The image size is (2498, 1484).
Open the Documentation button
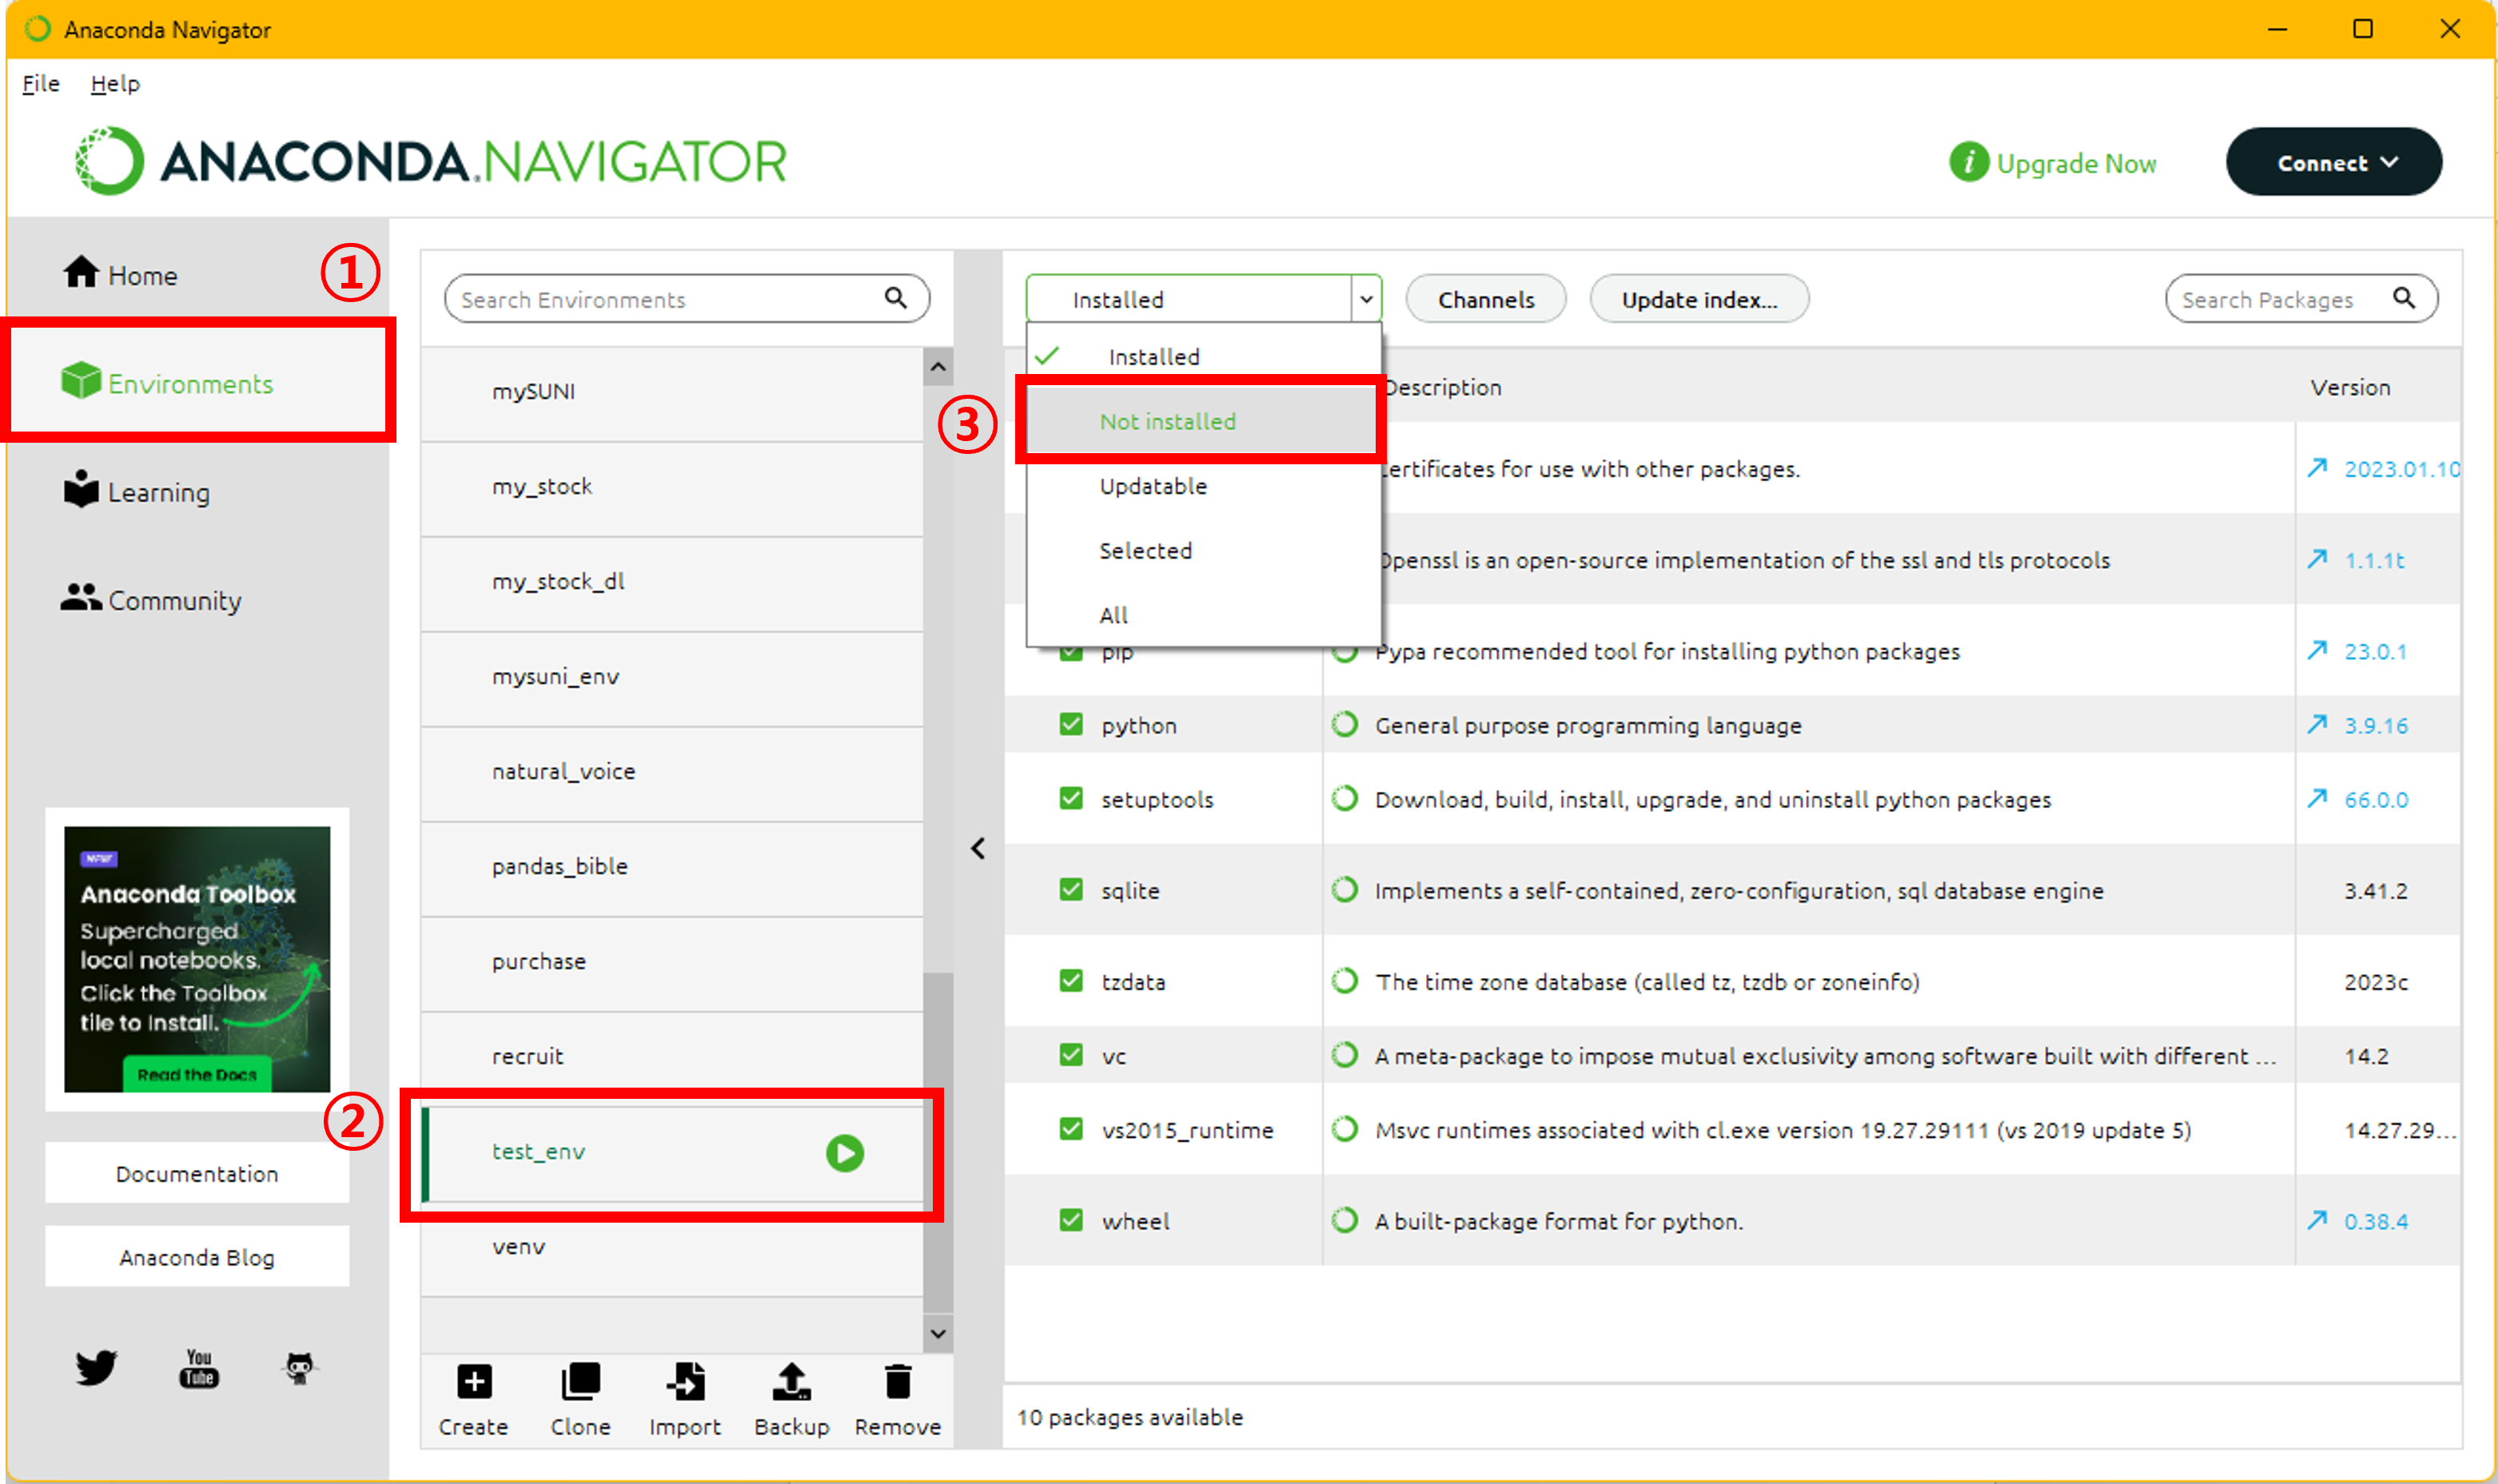197,1173
